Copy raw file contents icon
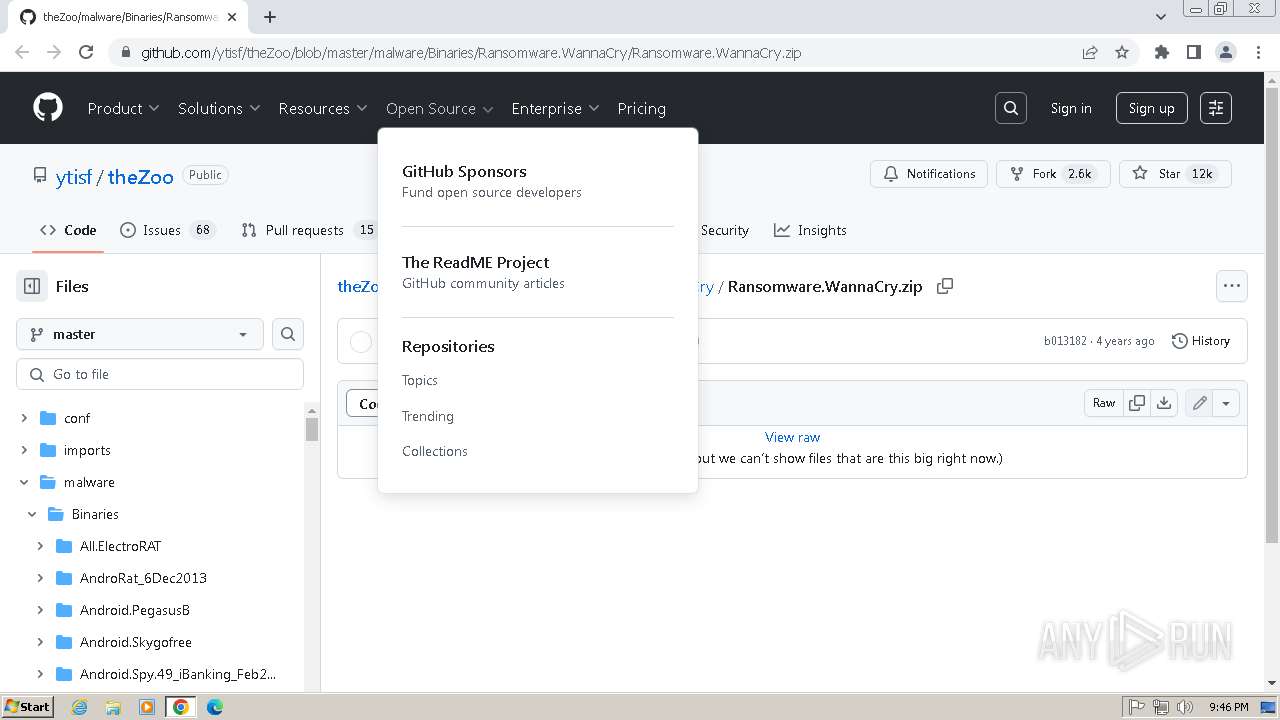Viewport: 1280px width, 720px height. [x=1137, y=403]
